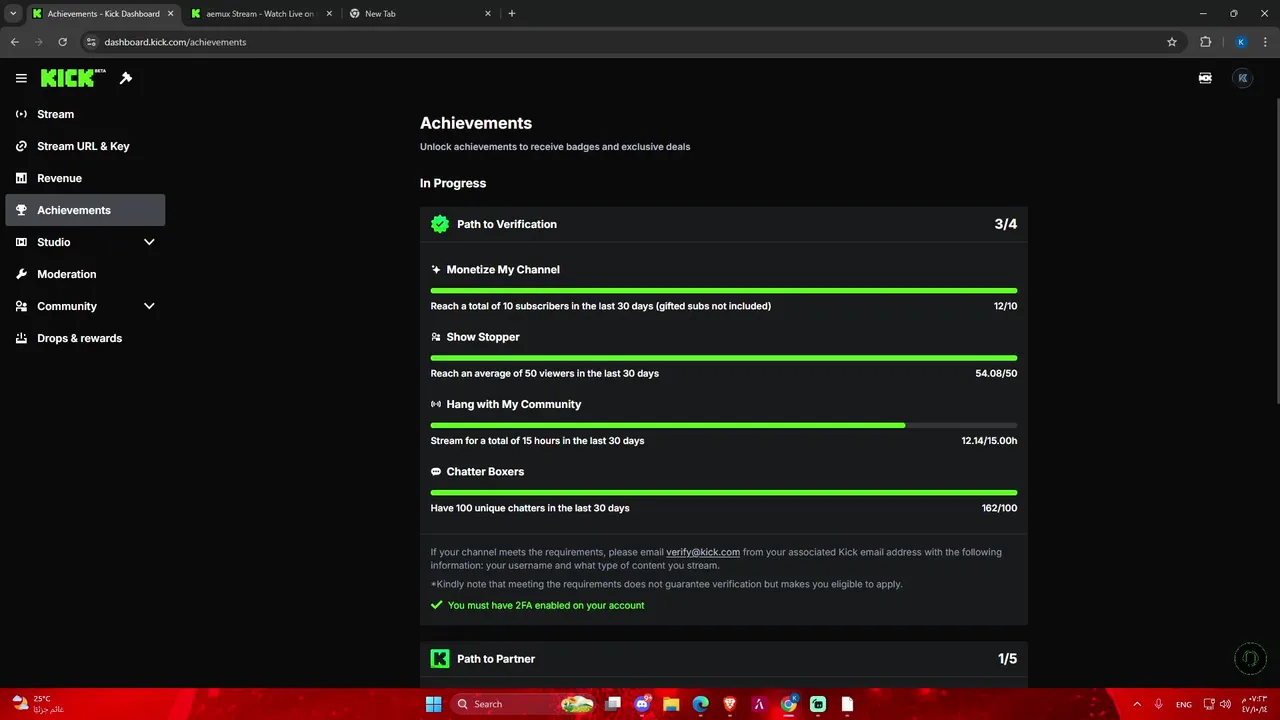
Task: Switch to aemux Stream browser tab
Action: [x=260, y=14]
